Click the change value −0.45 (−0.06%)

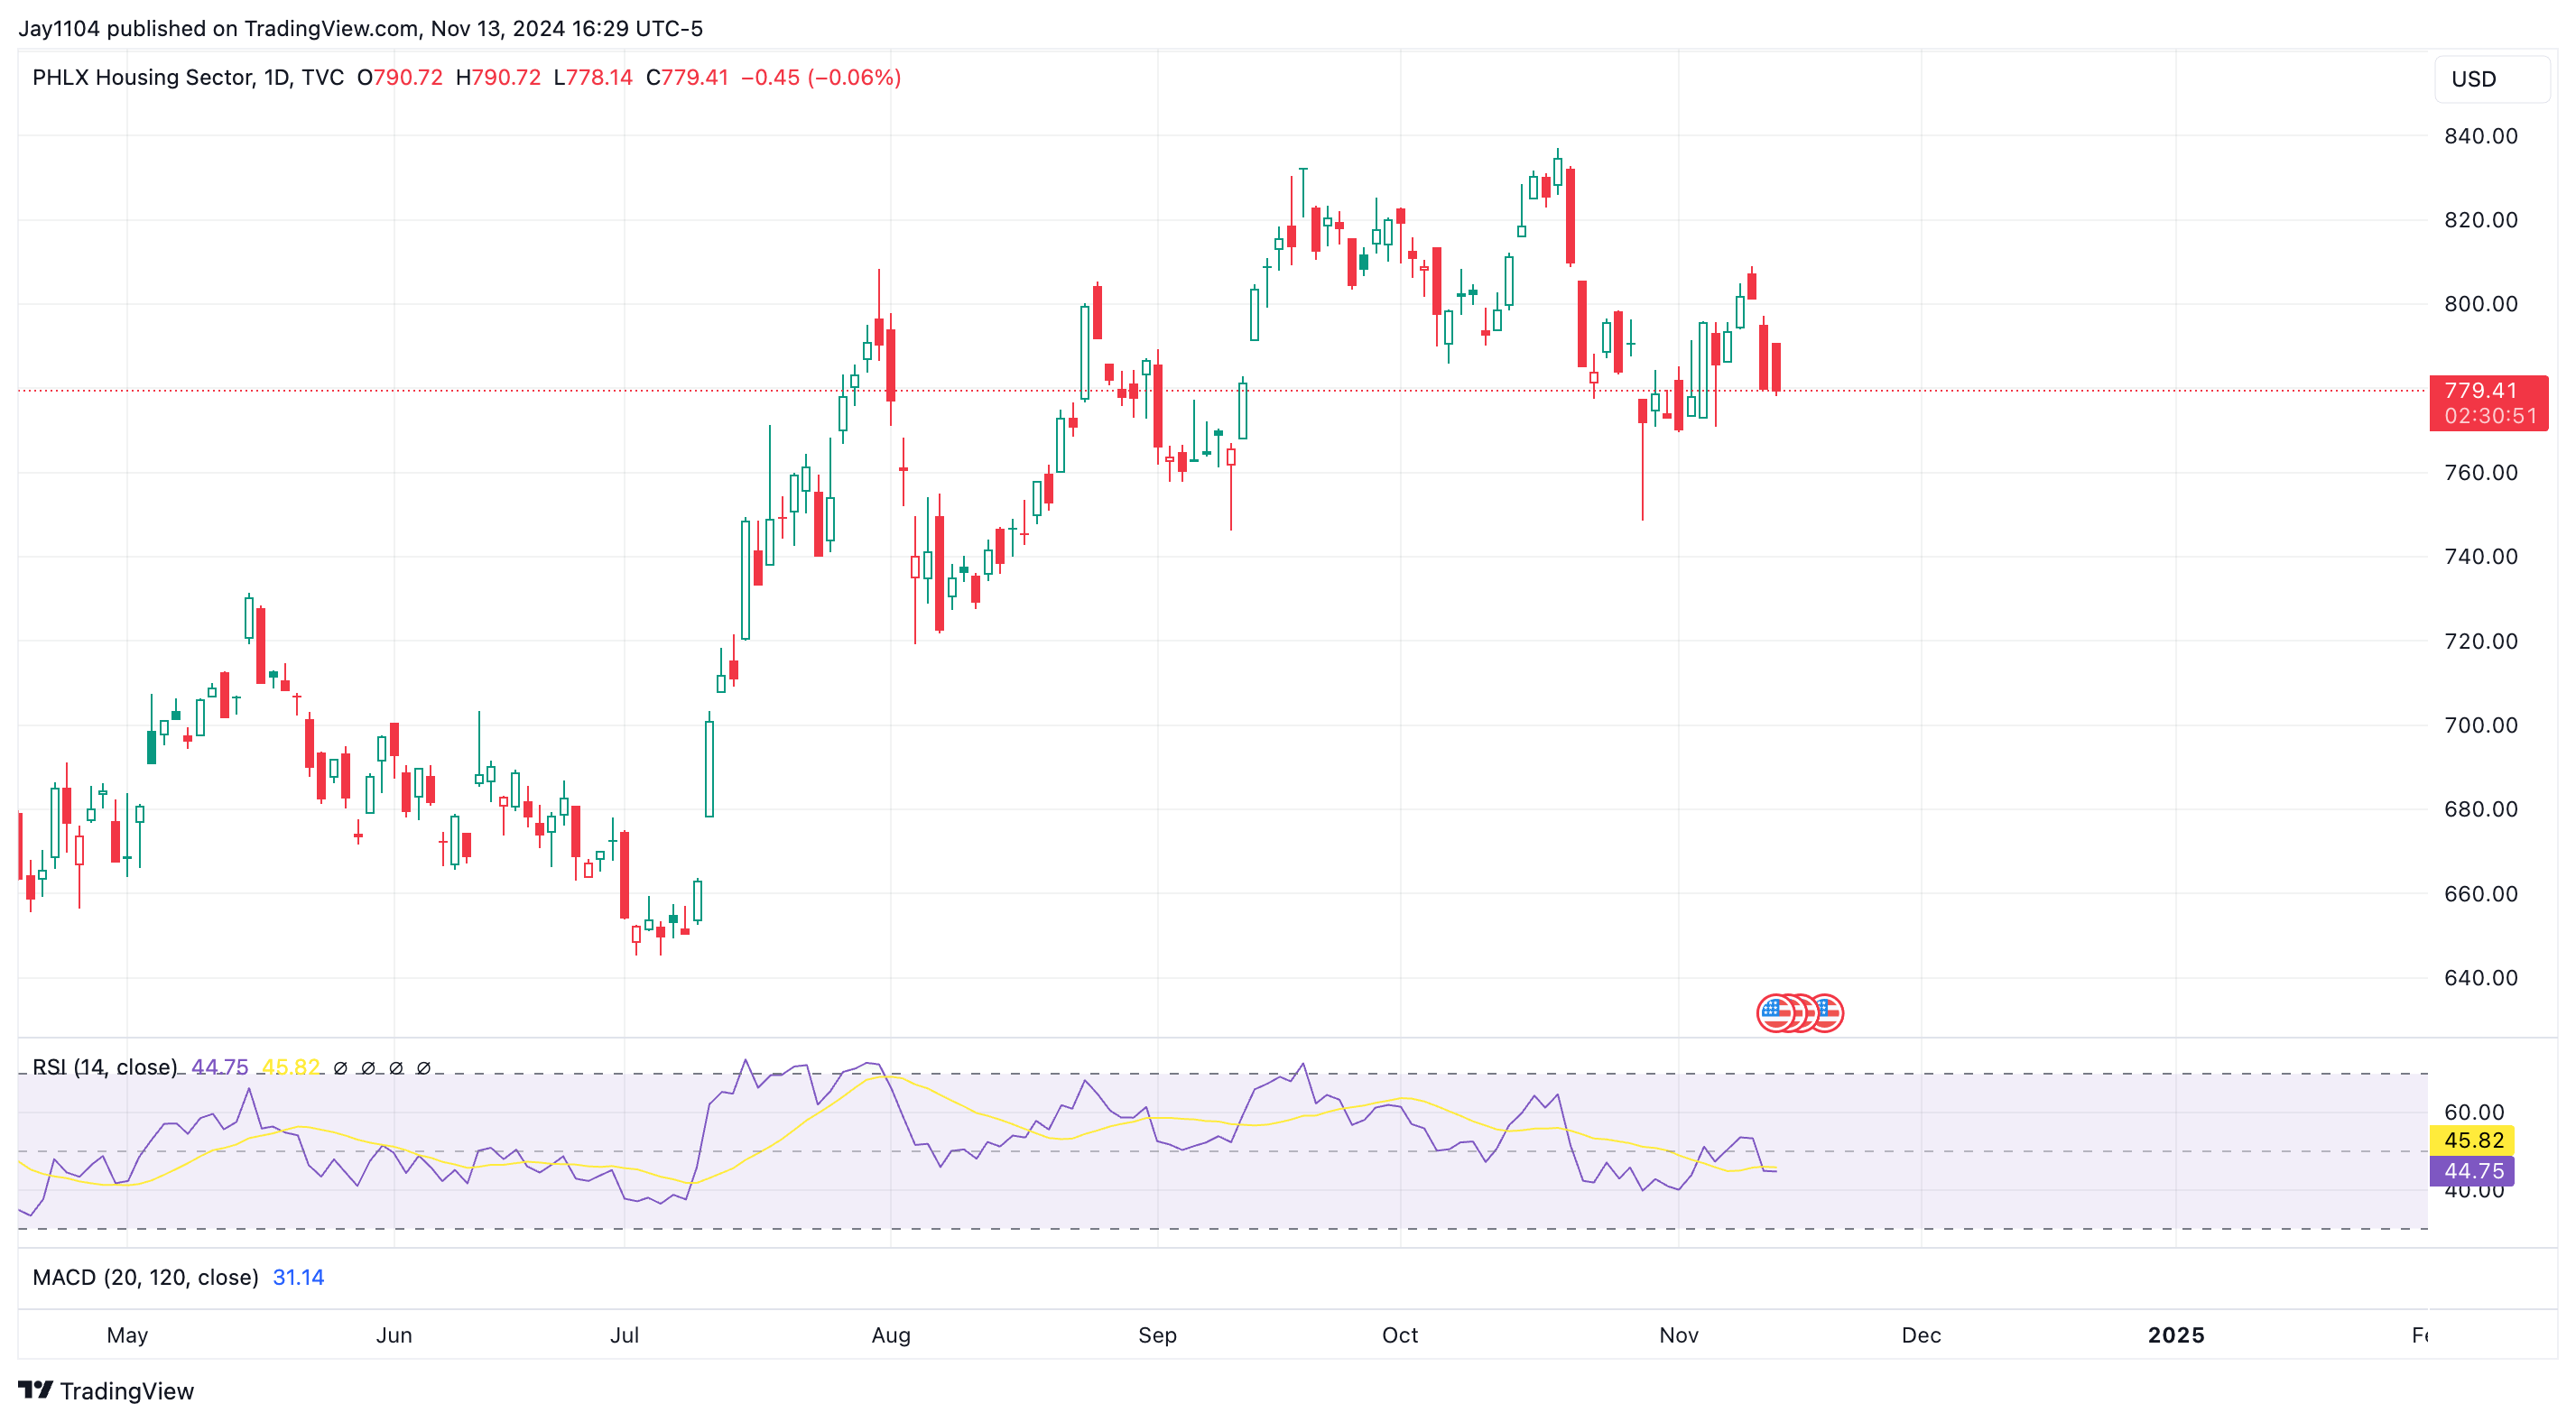pyautogui.click(x=821, y=77)
